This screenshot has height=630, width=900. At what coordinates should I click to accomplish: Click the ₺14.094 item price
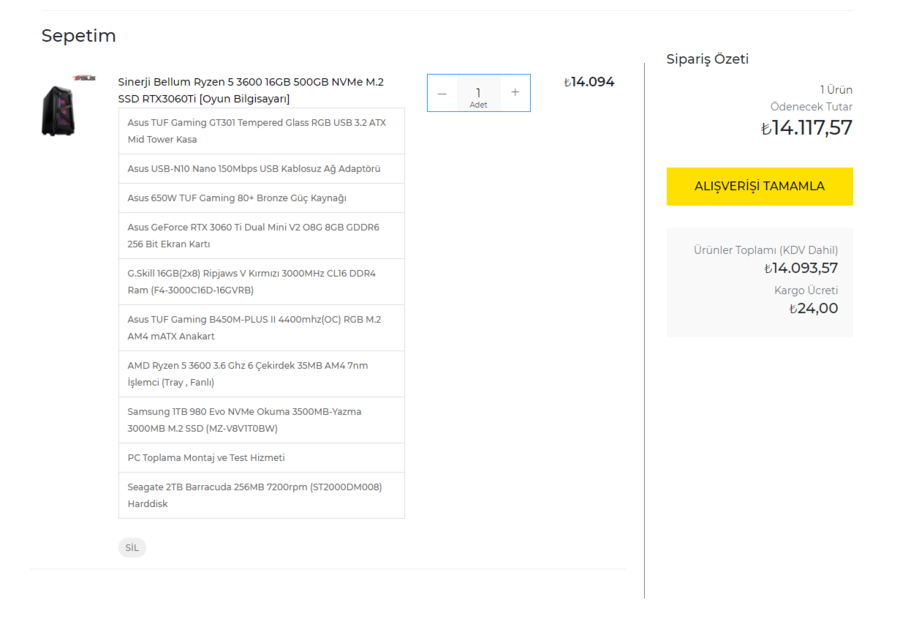click(x=589, y=82)
